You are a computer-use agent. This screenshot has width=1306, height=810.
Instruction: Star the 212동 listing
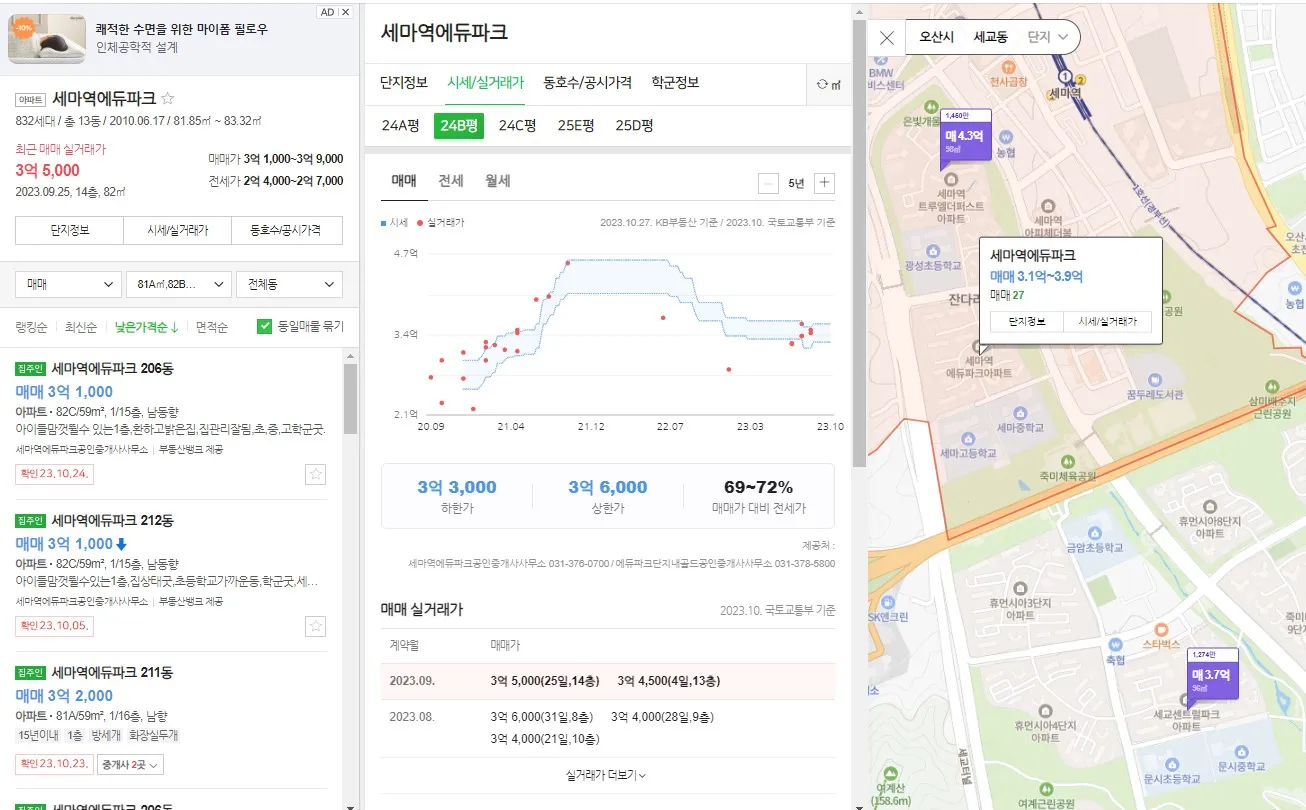(x=316, y=626)
